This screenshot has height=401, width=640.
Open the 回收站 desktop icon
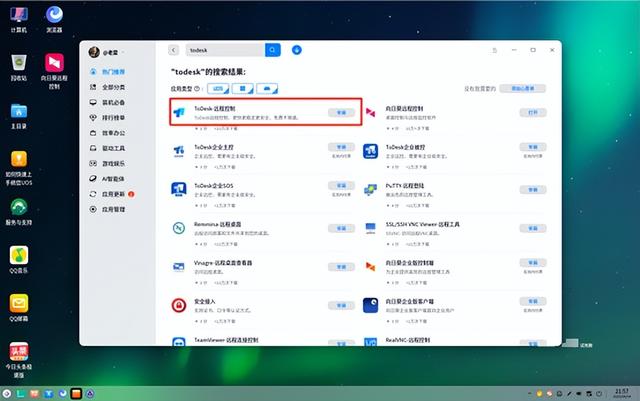click(19, 63)
